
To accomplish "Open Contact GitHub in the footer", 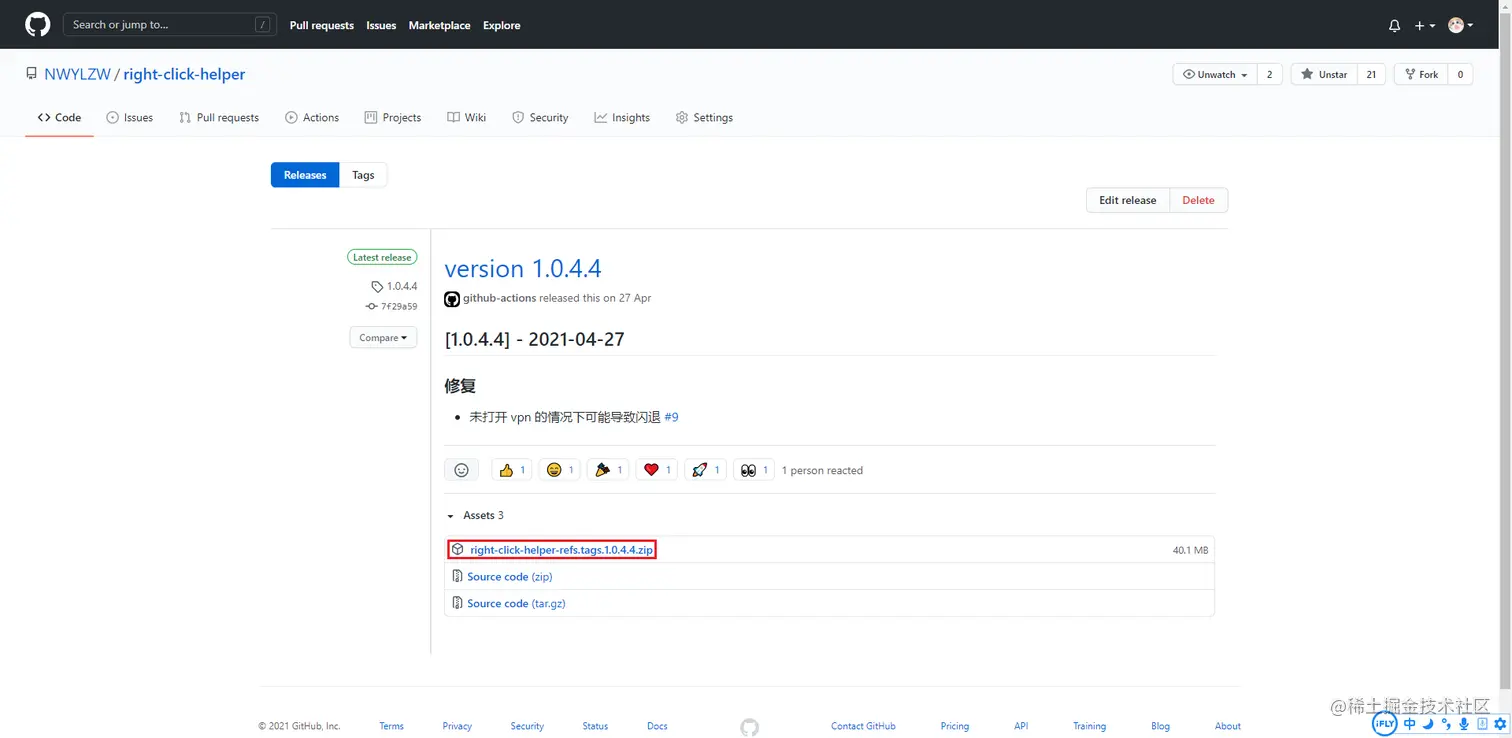I will 863,726.
